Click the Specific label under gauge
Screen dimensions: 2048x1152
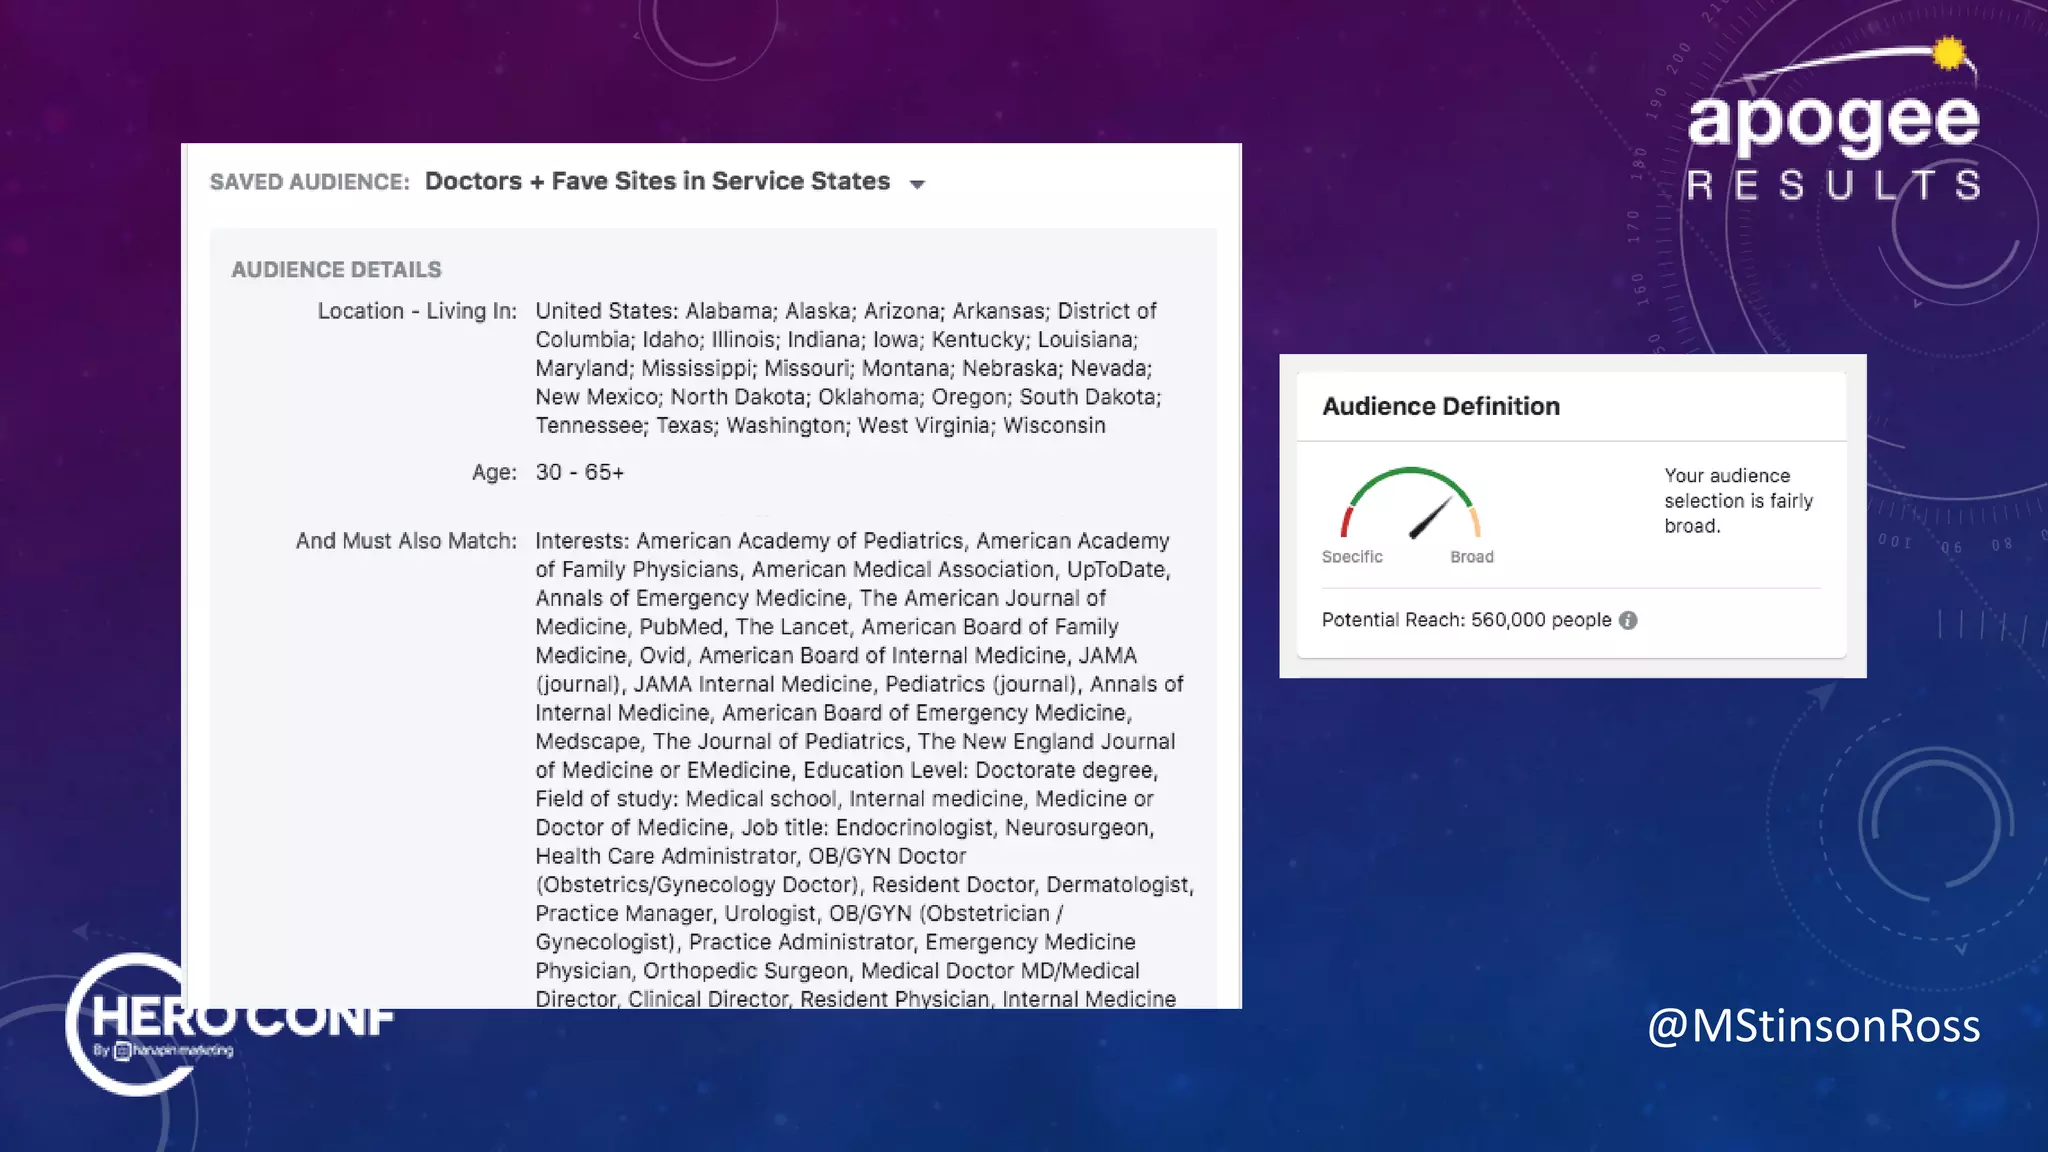(1352, 557)
